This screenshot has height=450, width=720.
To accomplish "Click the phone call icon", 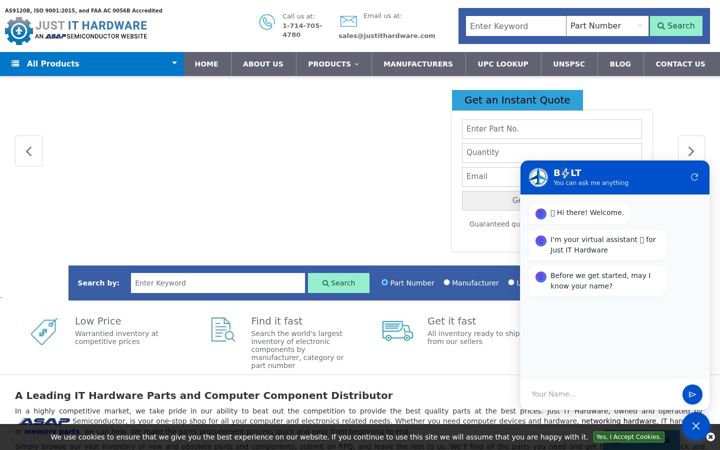I will point(267,22).
